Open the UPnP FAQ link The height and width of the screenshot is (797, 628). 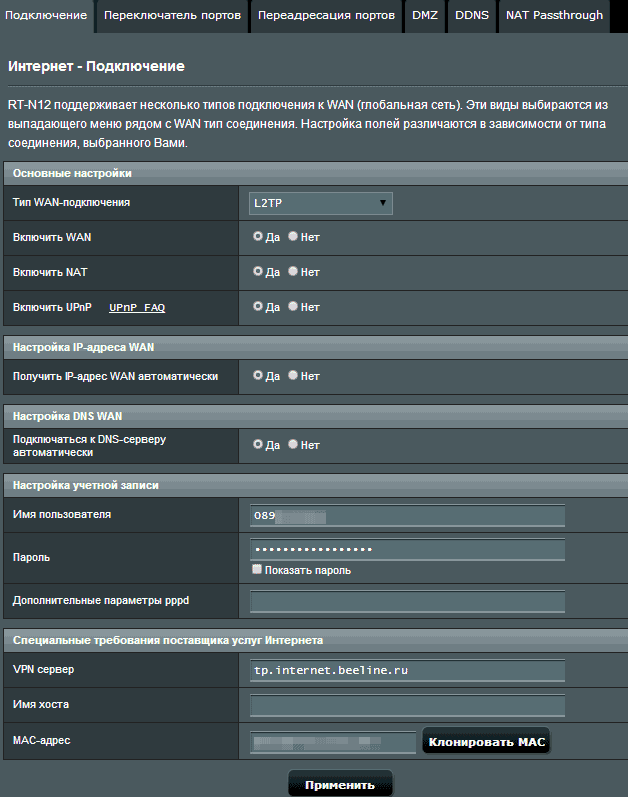pos(137,308)
